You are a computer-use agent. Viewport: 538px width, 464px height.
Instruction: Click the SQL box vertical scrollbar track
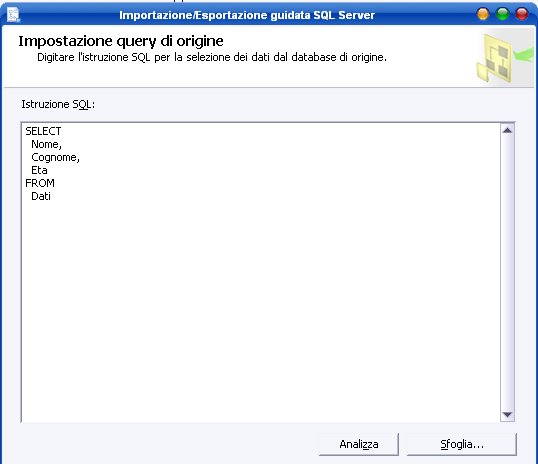click(507, 272)
